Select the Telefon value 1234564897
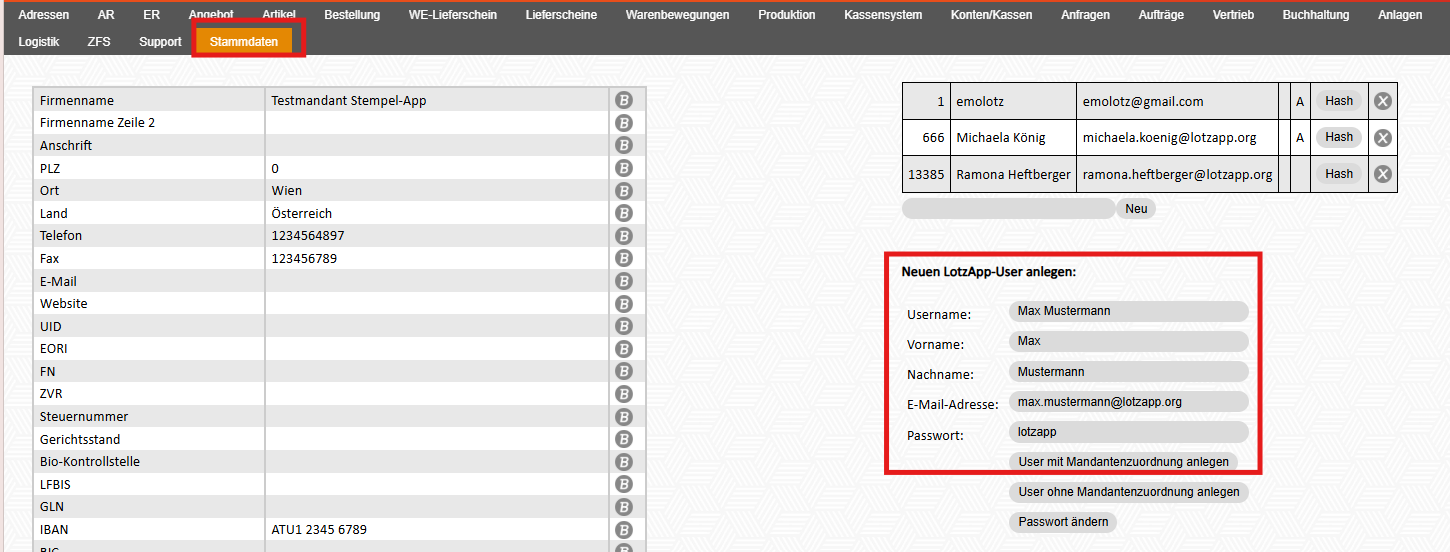 point(308,236)
